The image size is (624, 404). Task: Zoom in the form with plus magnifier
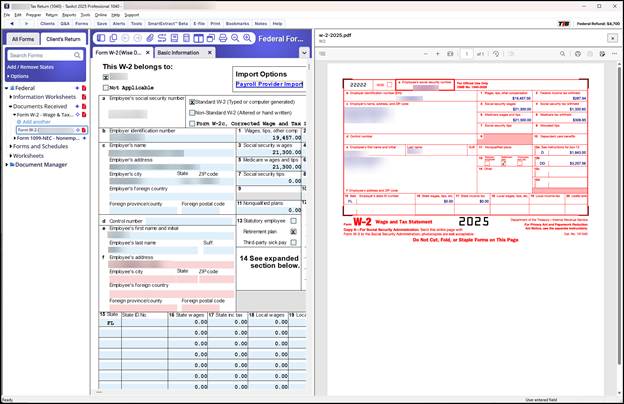pos(248,38)
